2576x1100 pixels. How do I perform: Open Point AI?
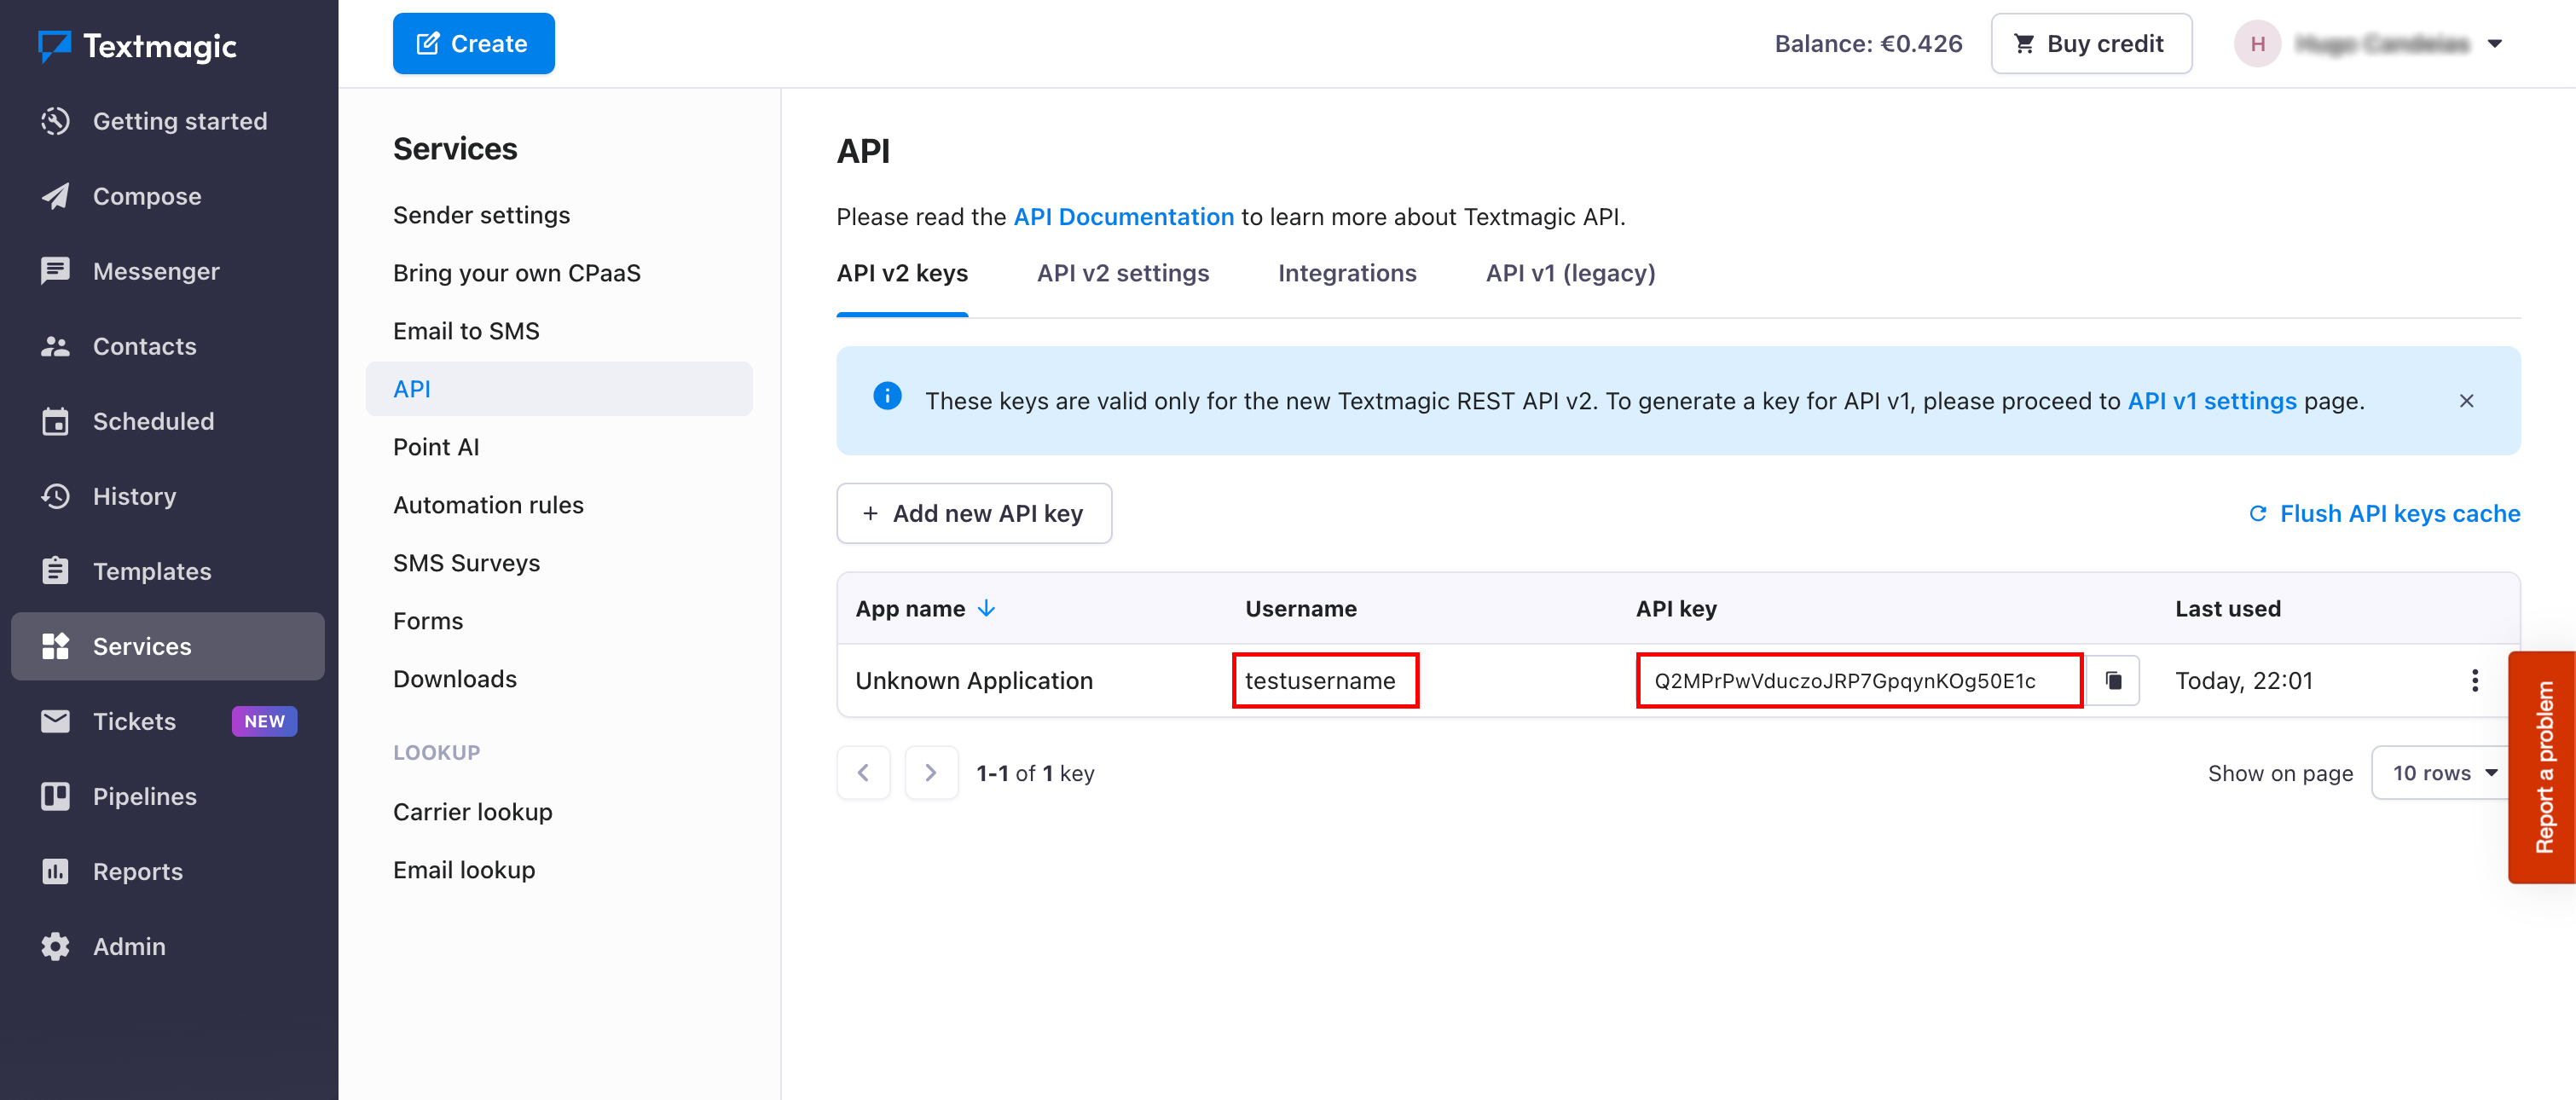click(559, 447)
